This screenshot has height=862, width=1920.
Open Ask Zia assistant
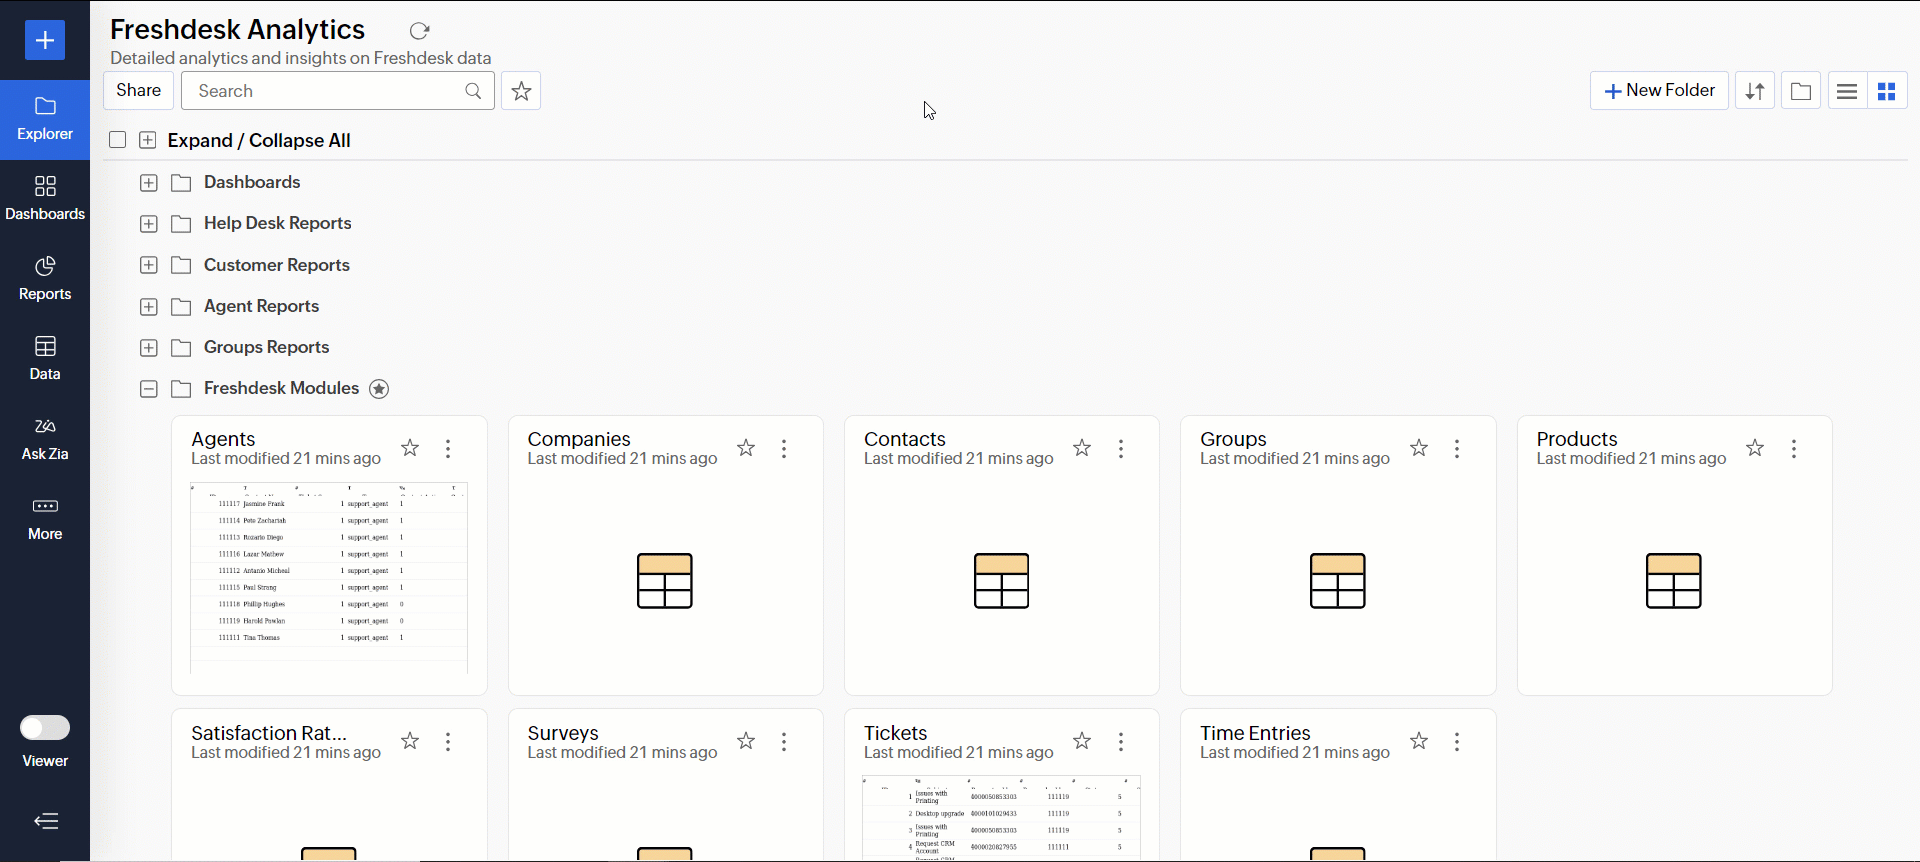(x=45, y=439)
